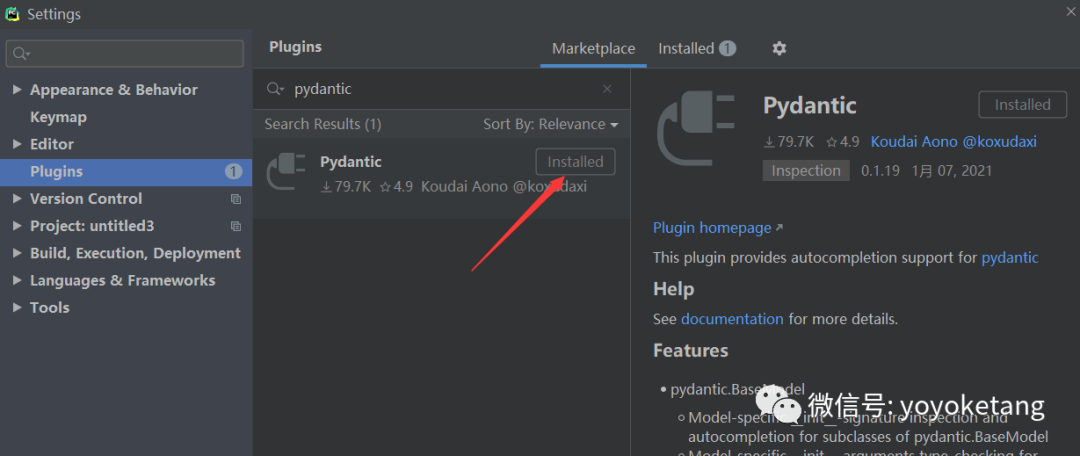The width and height of the screenshot is (1080, 456).
Task: Click the search magnifier icon in plugins
Action: pyautogui.click(x=275, y=89)
